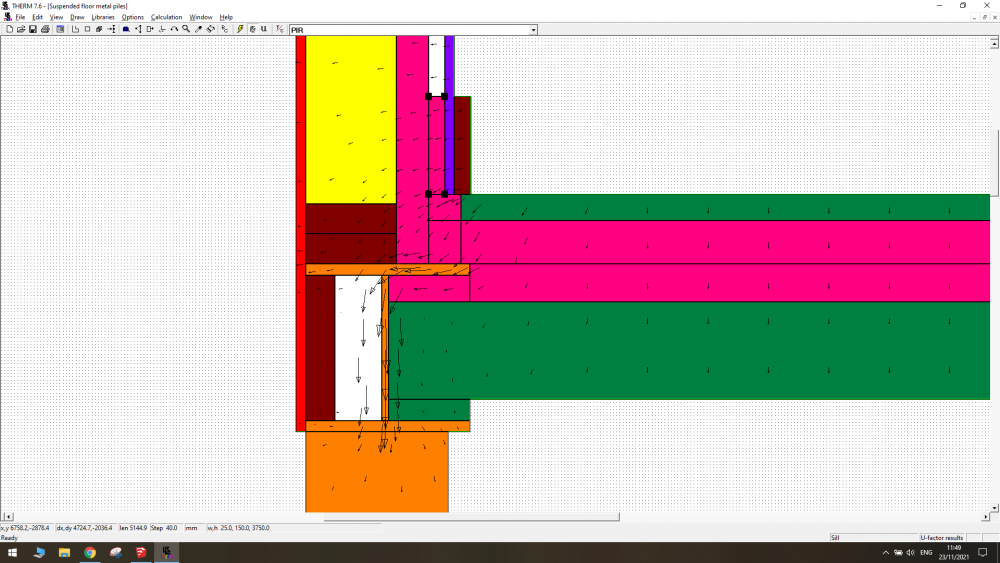Open the View menu
The width and height of the screenshot is (1000, 563).
point(56,17)
